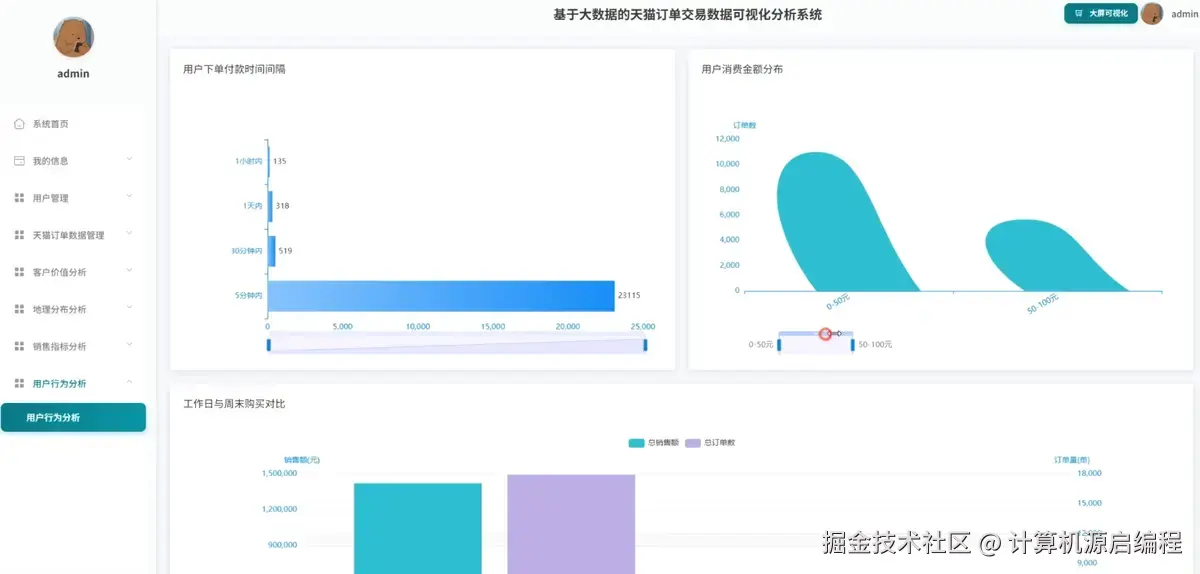Open the 我的信息 menu
The height and width of the screenshot is (574, 1200).
73,161
